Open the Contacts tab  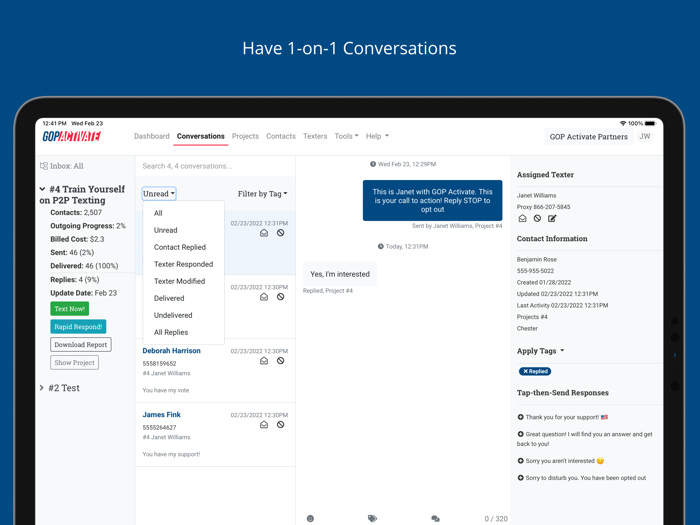[281, 136]
